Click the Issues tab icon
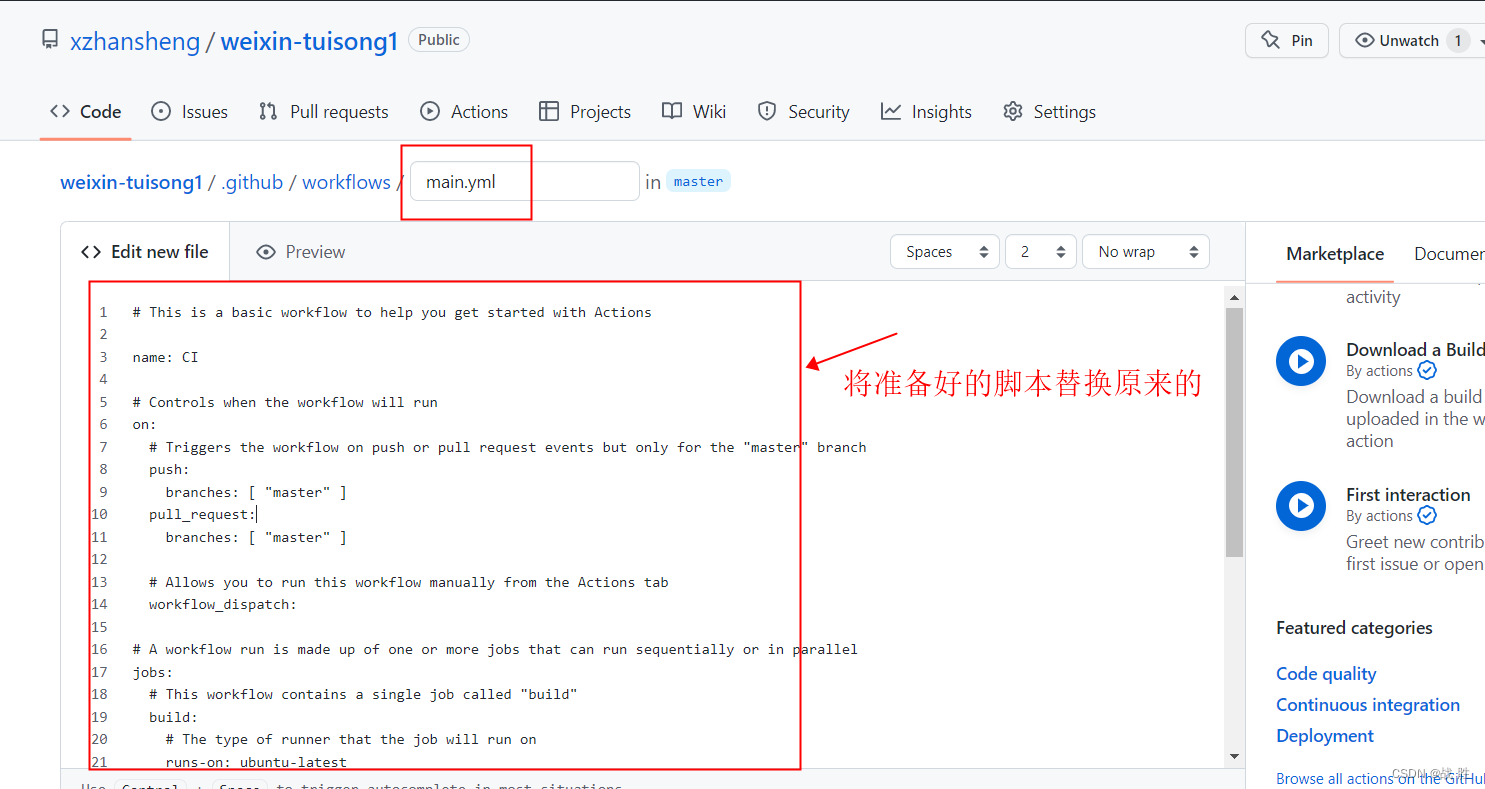Screen dimensions: 1485x789 click(x=160, y=111)
